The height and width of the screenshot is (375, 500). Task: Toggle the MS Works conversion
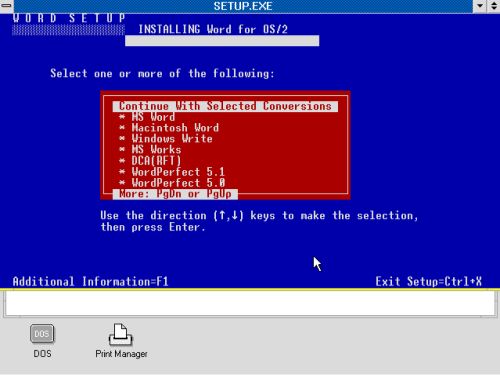click(150, 150)
